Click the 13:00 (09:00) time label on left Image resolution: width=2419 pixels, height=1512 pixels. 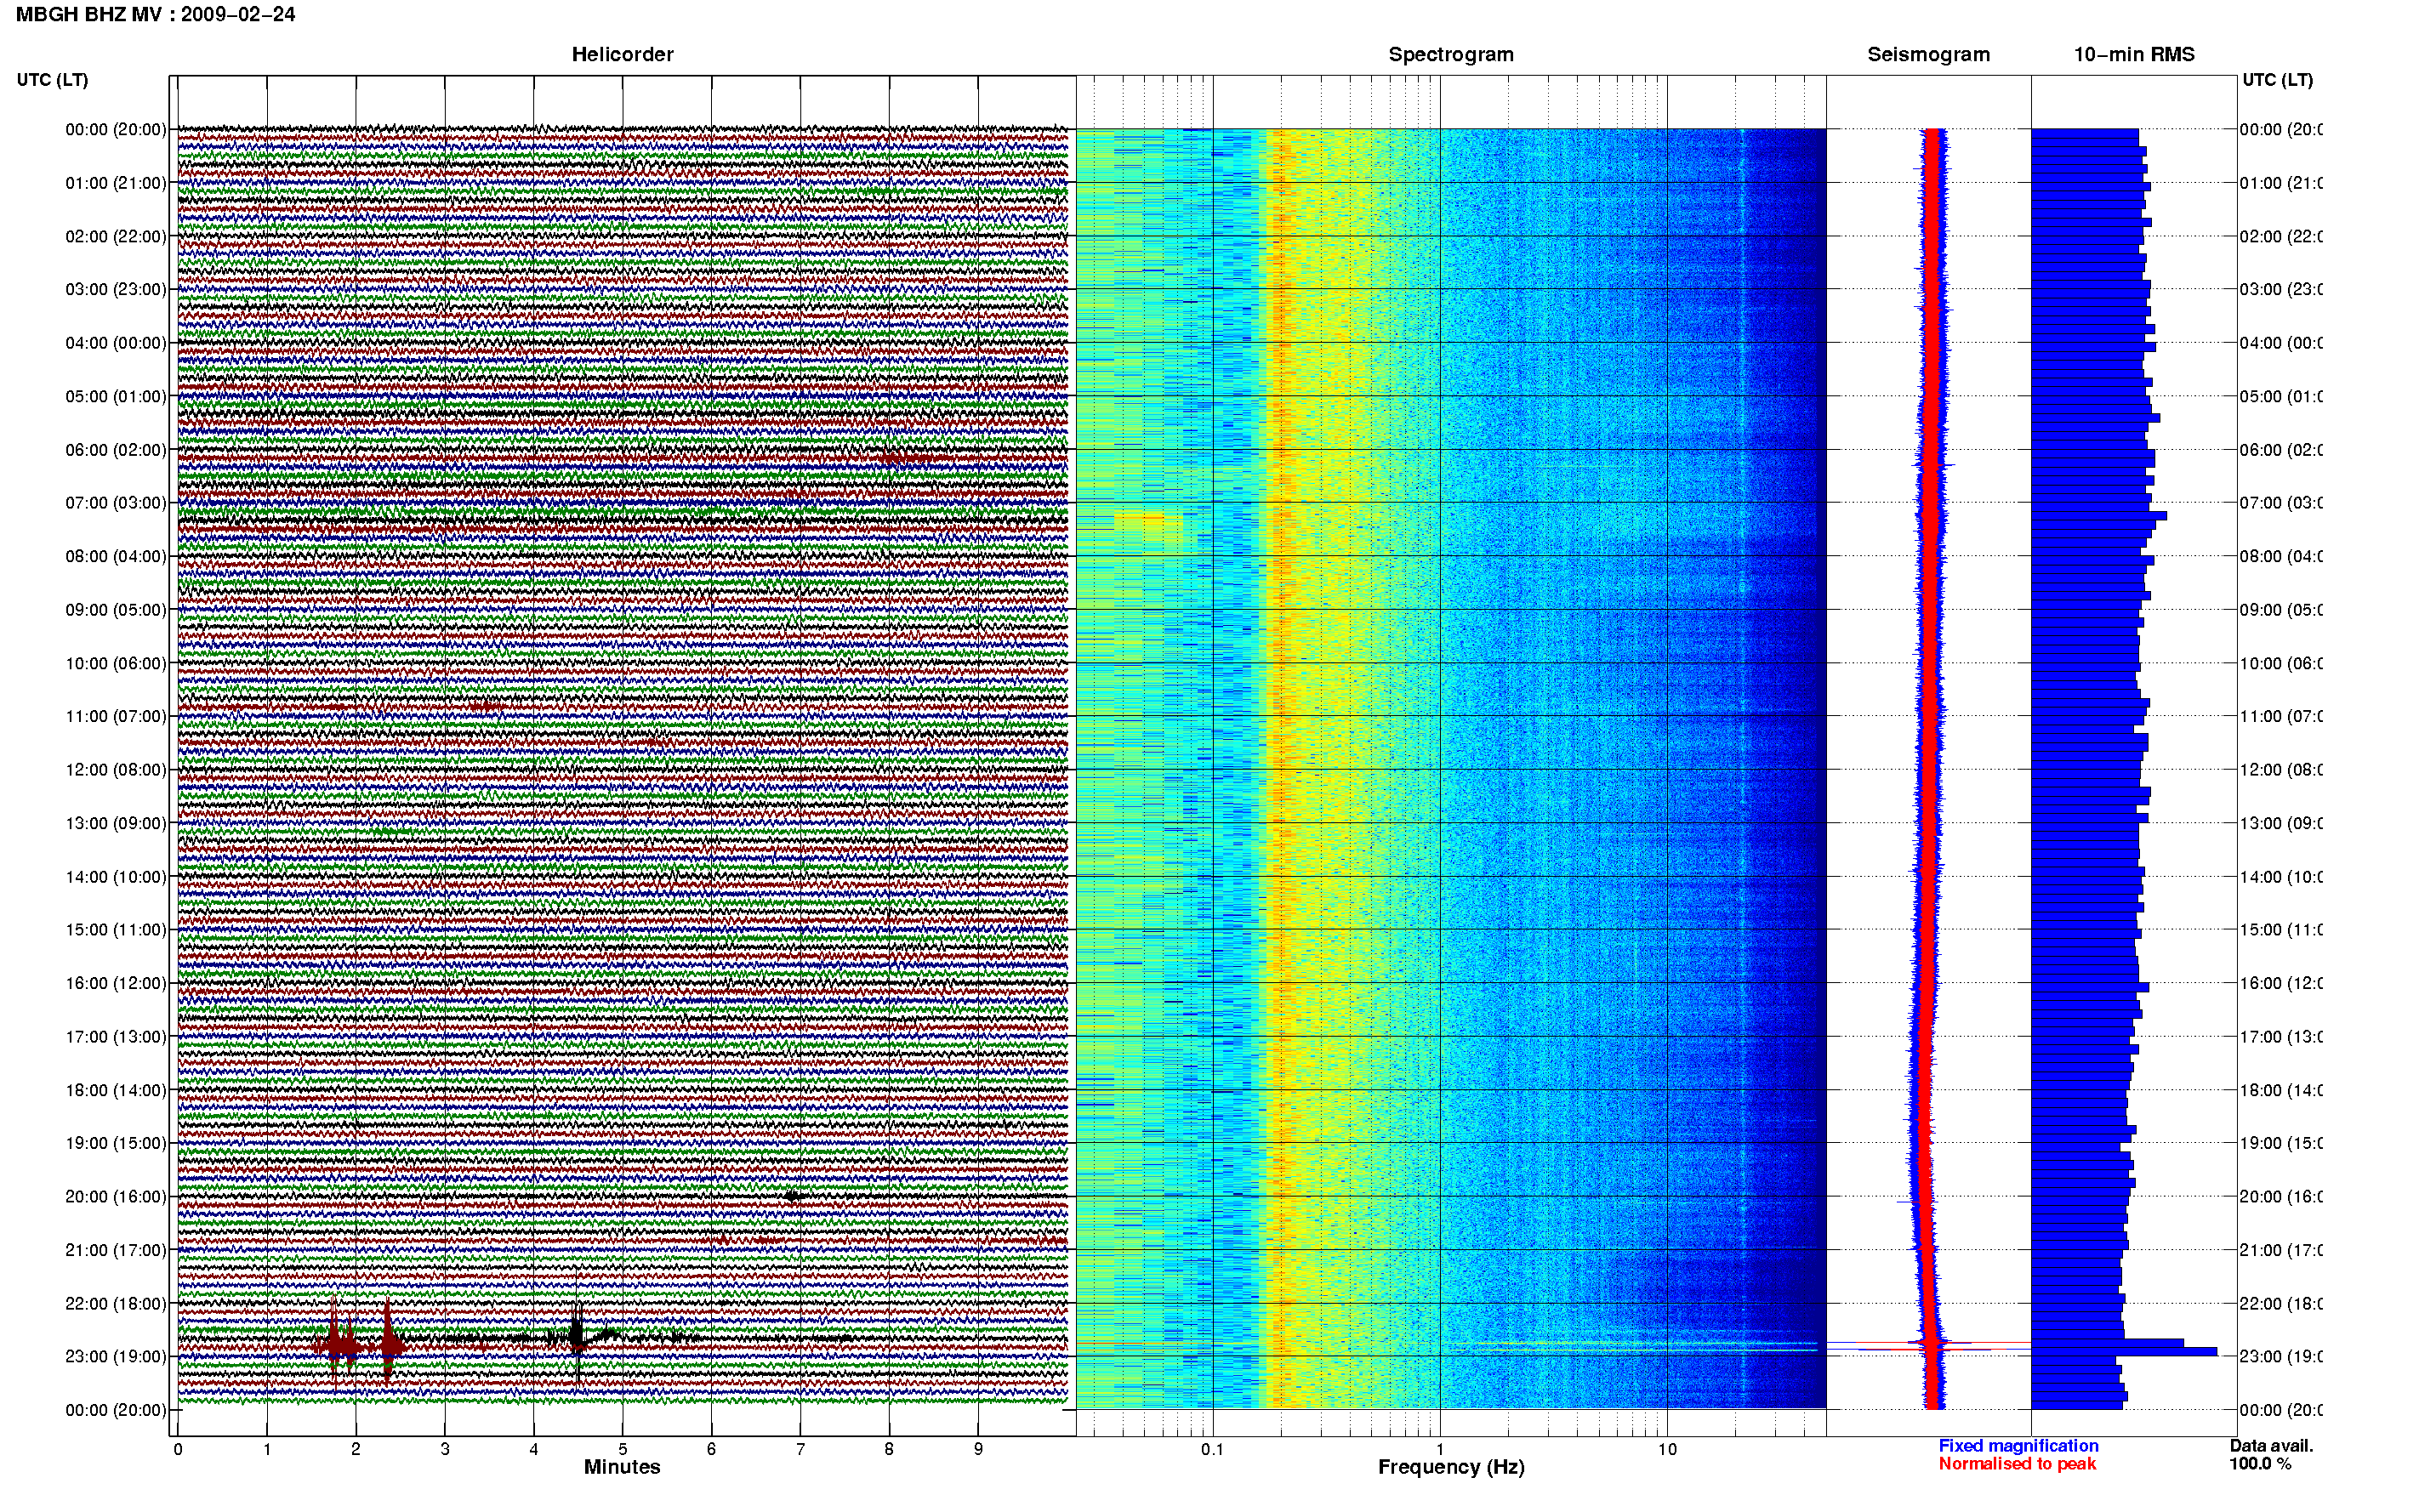coord(116,823)
